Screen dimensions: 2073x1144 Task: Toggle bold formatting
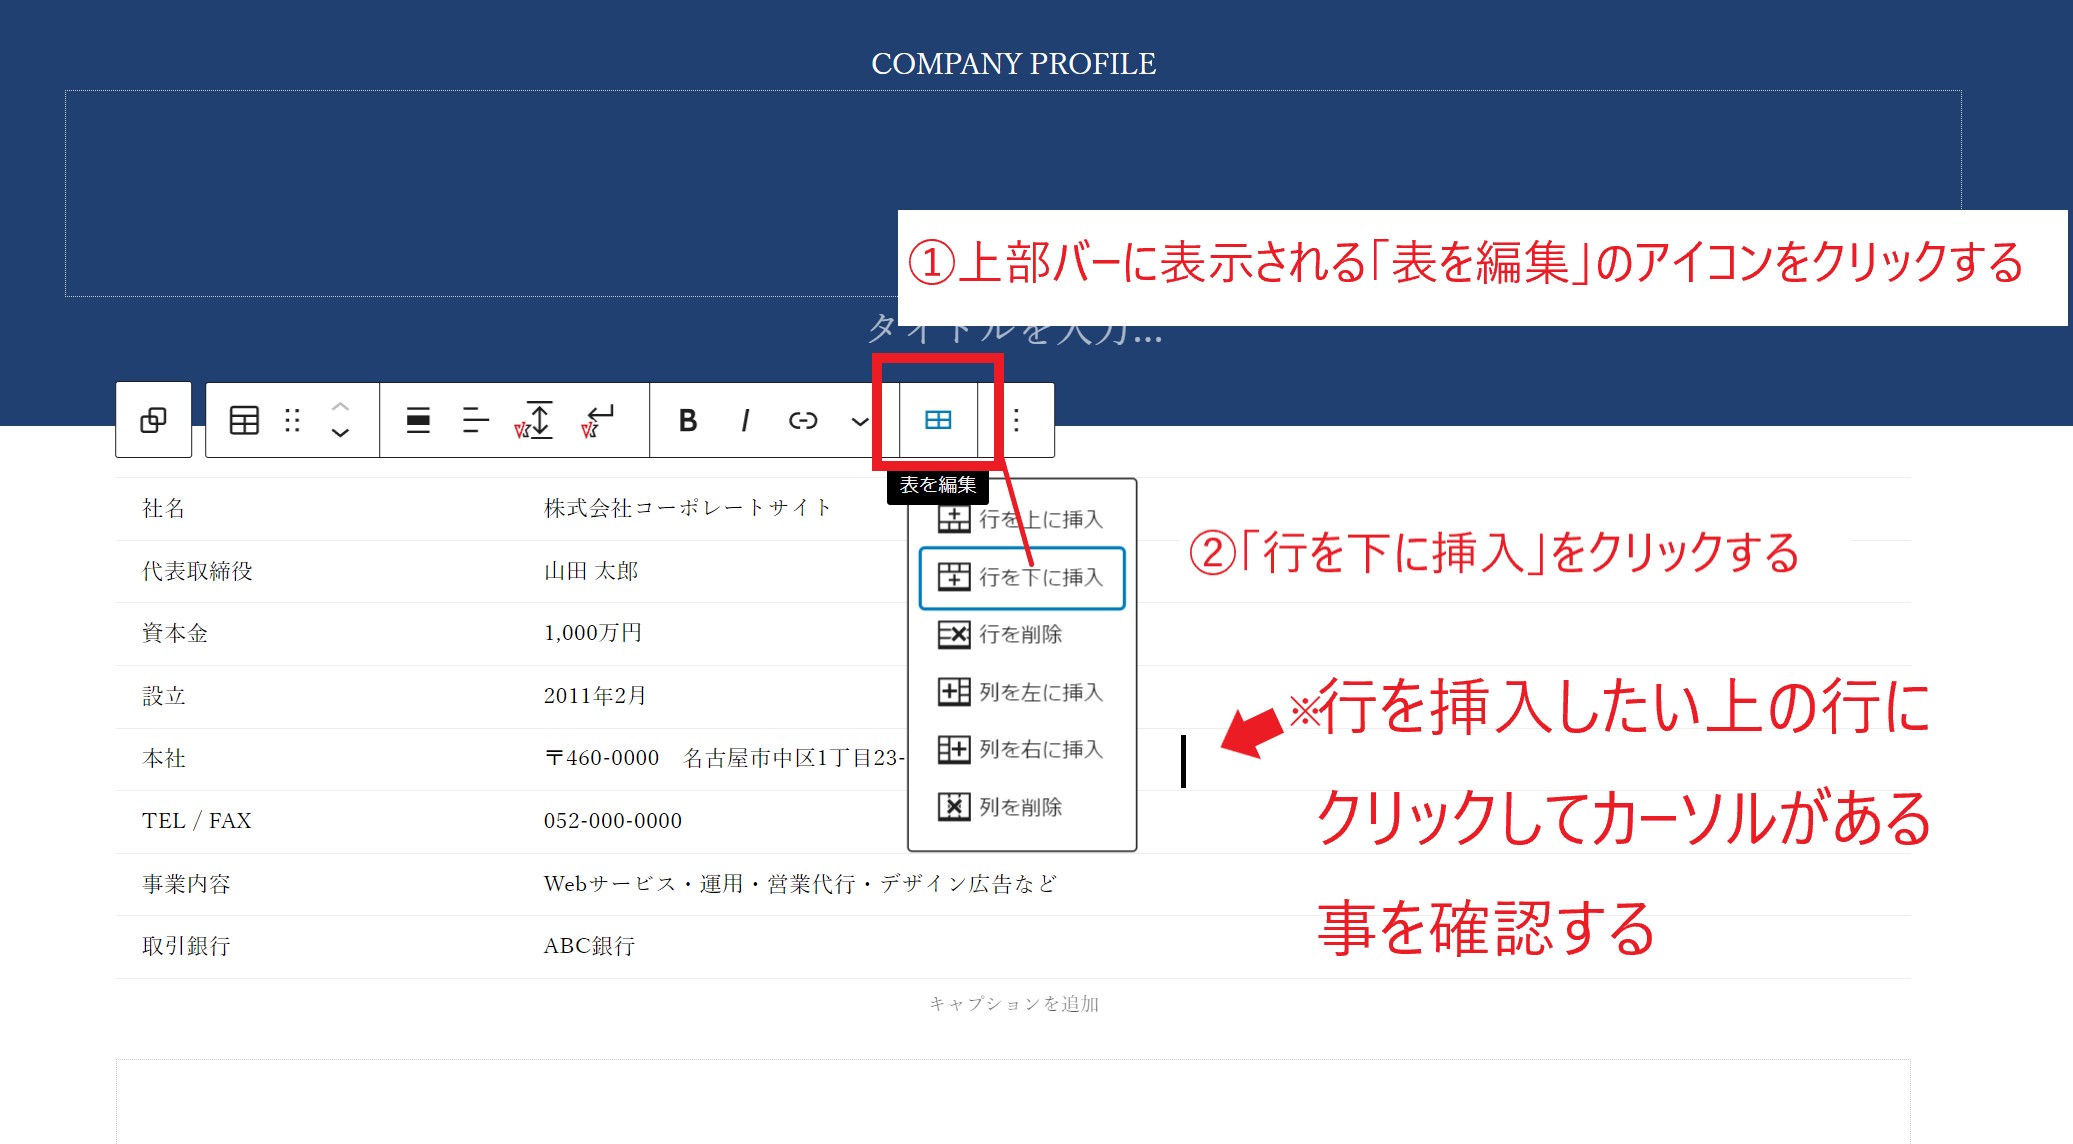point(688,420)
